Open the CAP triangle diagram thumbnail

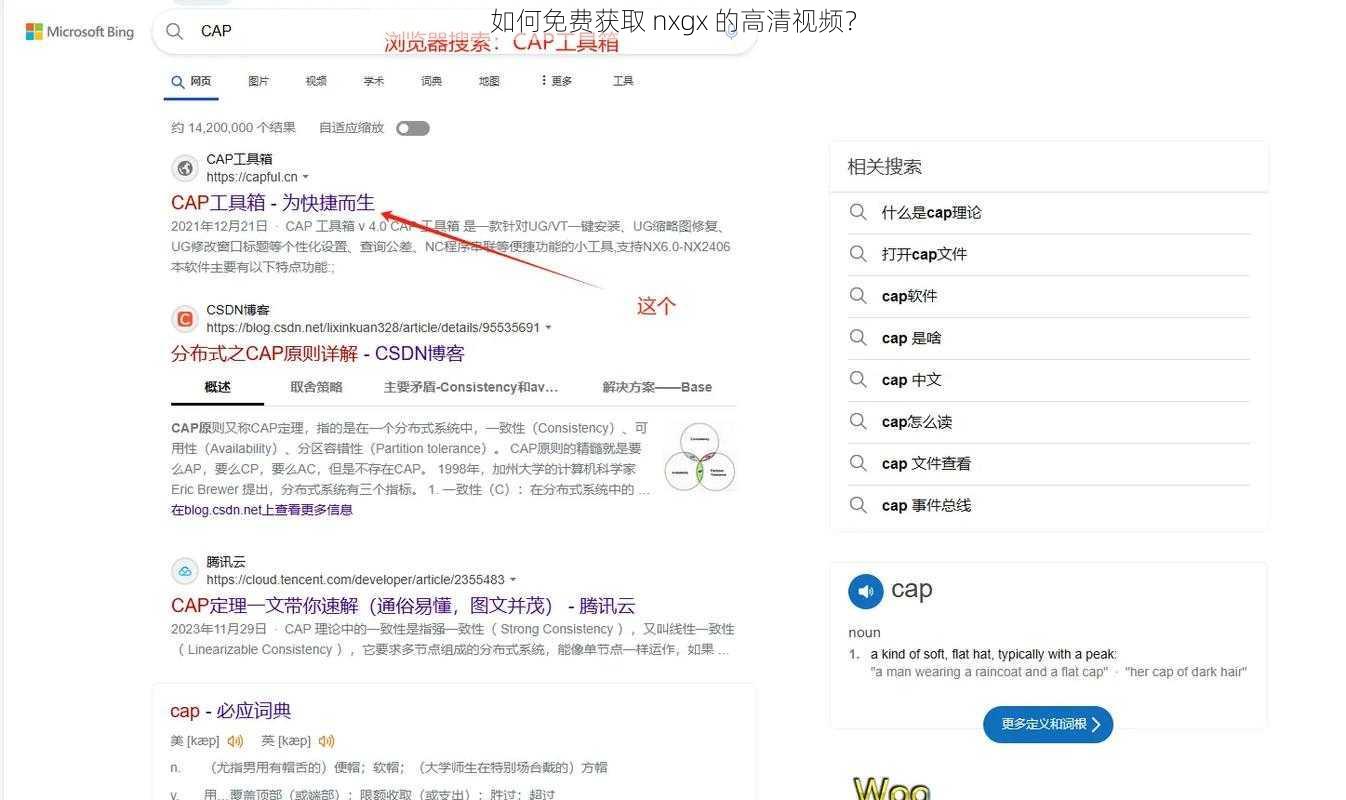(x=700, y=456)
